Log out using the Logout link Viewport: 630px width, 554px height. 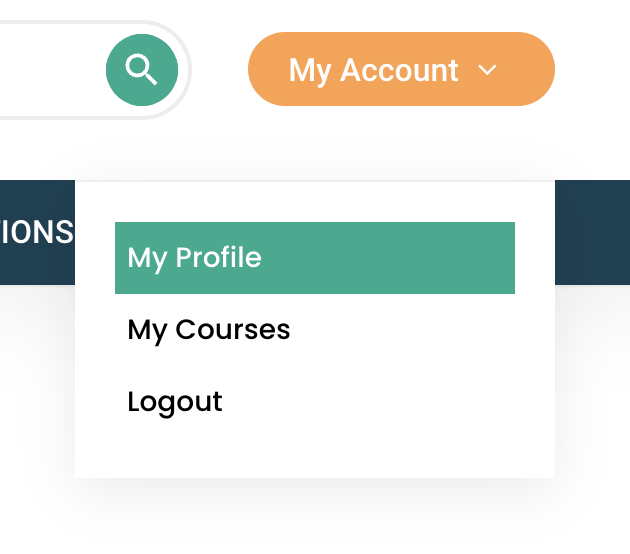click(175, 402)
